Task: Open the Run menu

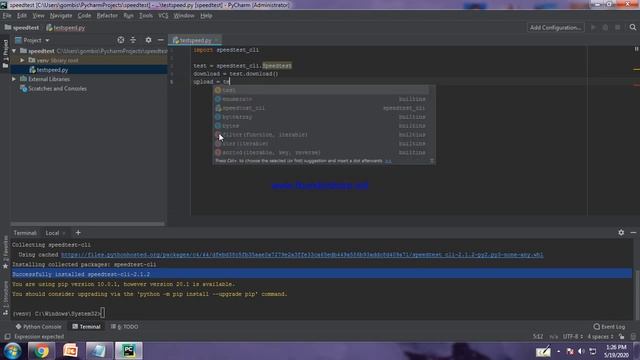Action: pos(128,16)
